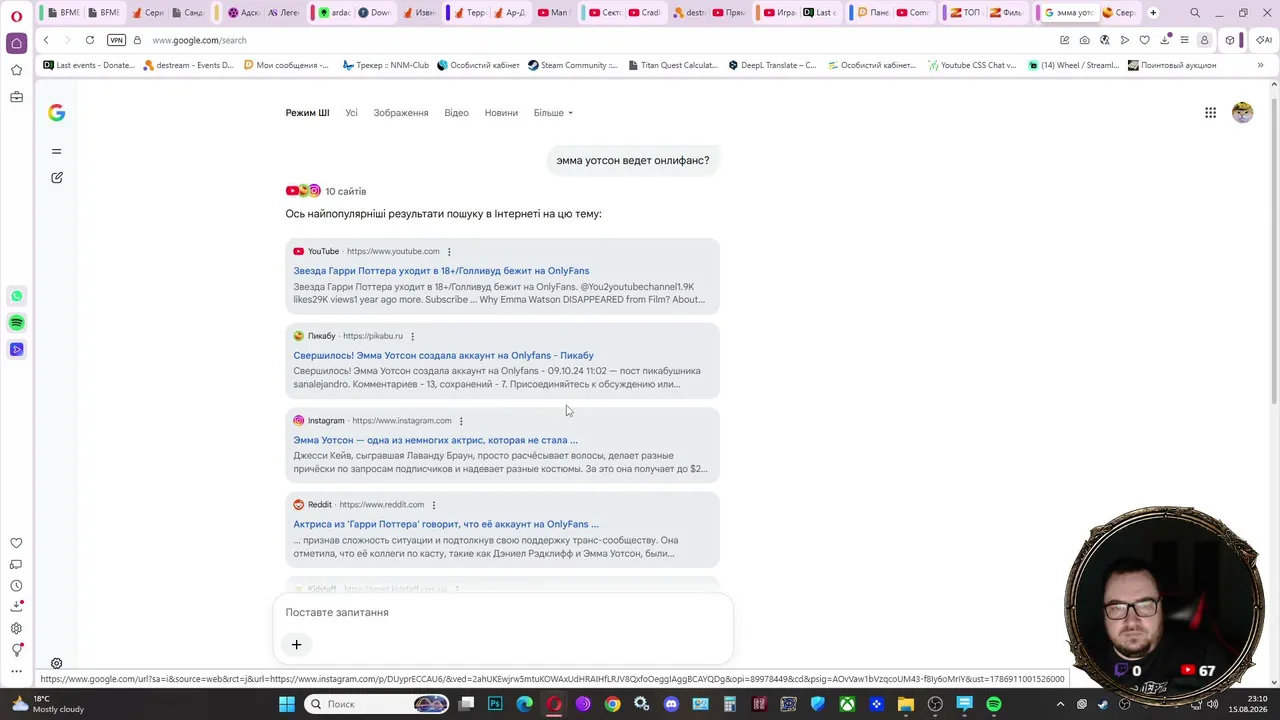This screenshot has height=720, width=1280.
Task: Open Spotify in the Opera sidebar
Action: pyautogui.click(x=16, y=323)
